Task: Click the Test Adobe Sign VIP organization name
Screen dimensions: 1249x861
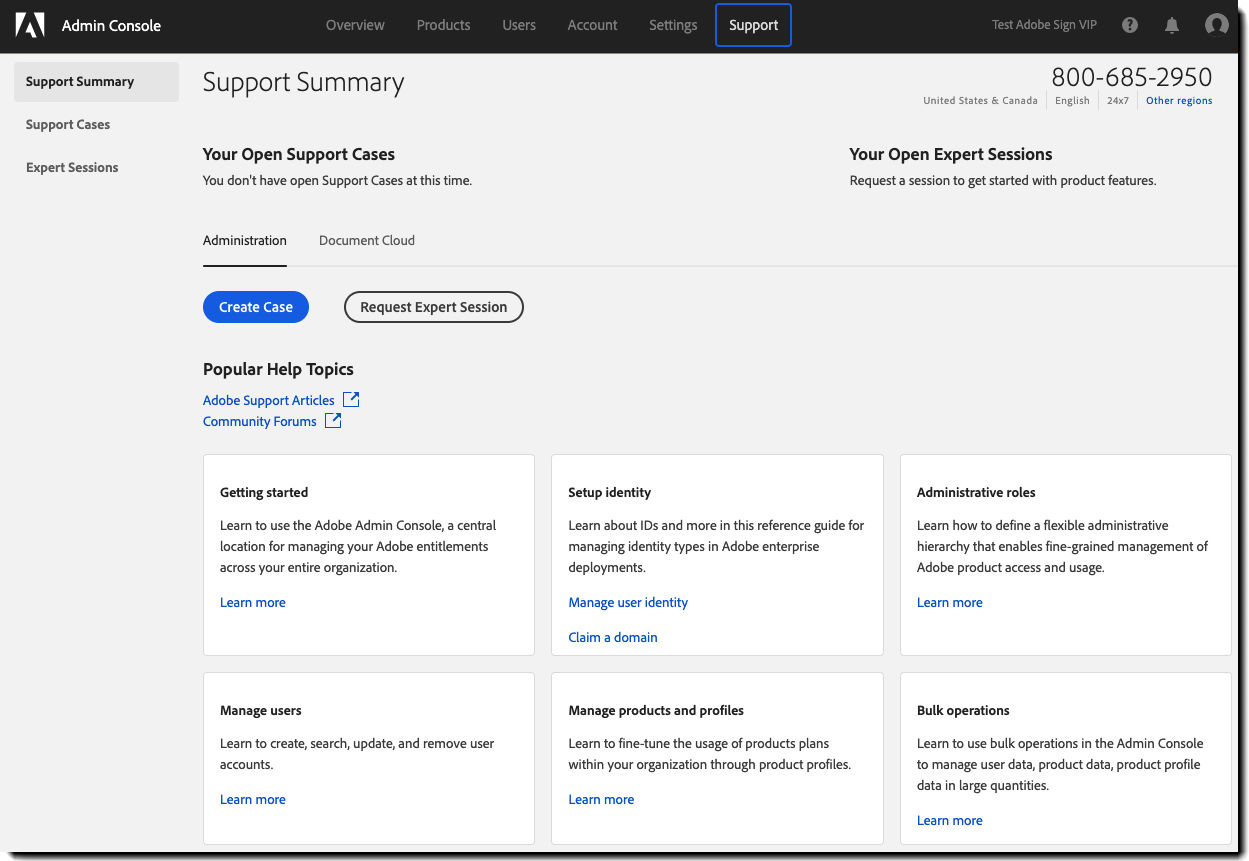Action: (x=1044, y=25)
